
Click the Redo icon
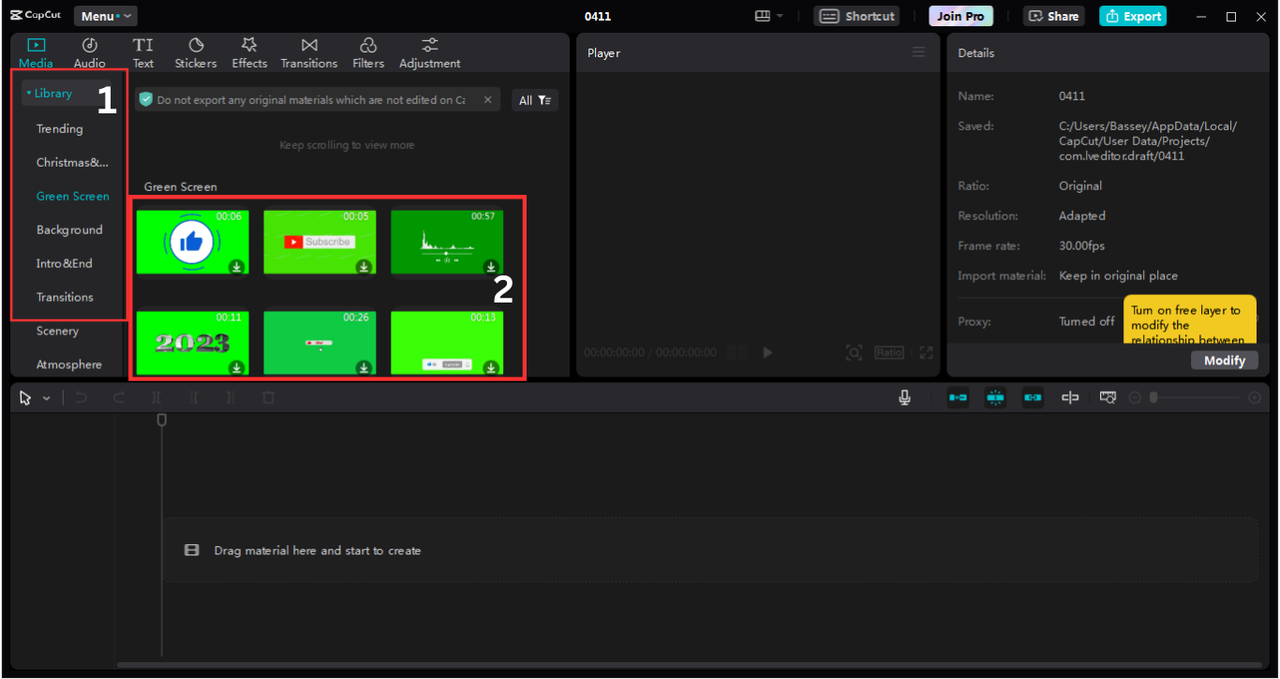click(119, 398)
